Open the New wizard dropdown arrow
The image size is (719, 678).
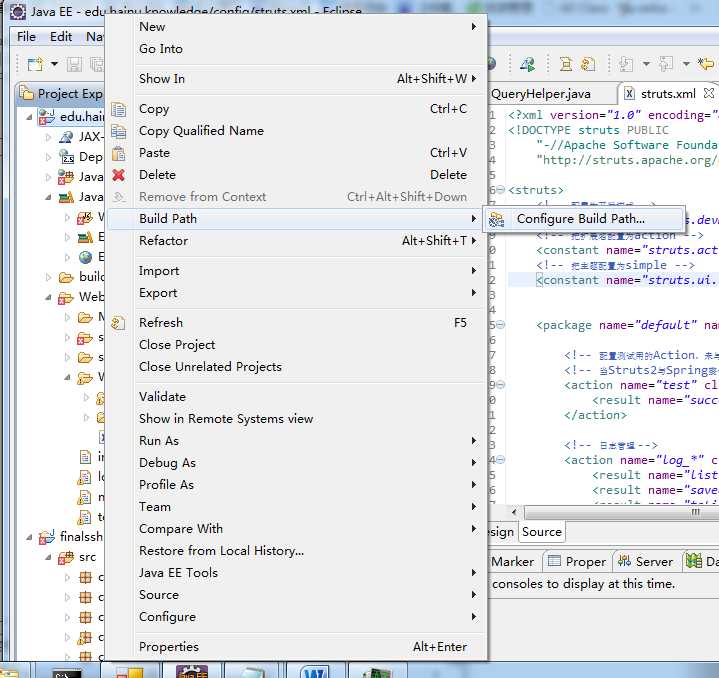54,64
